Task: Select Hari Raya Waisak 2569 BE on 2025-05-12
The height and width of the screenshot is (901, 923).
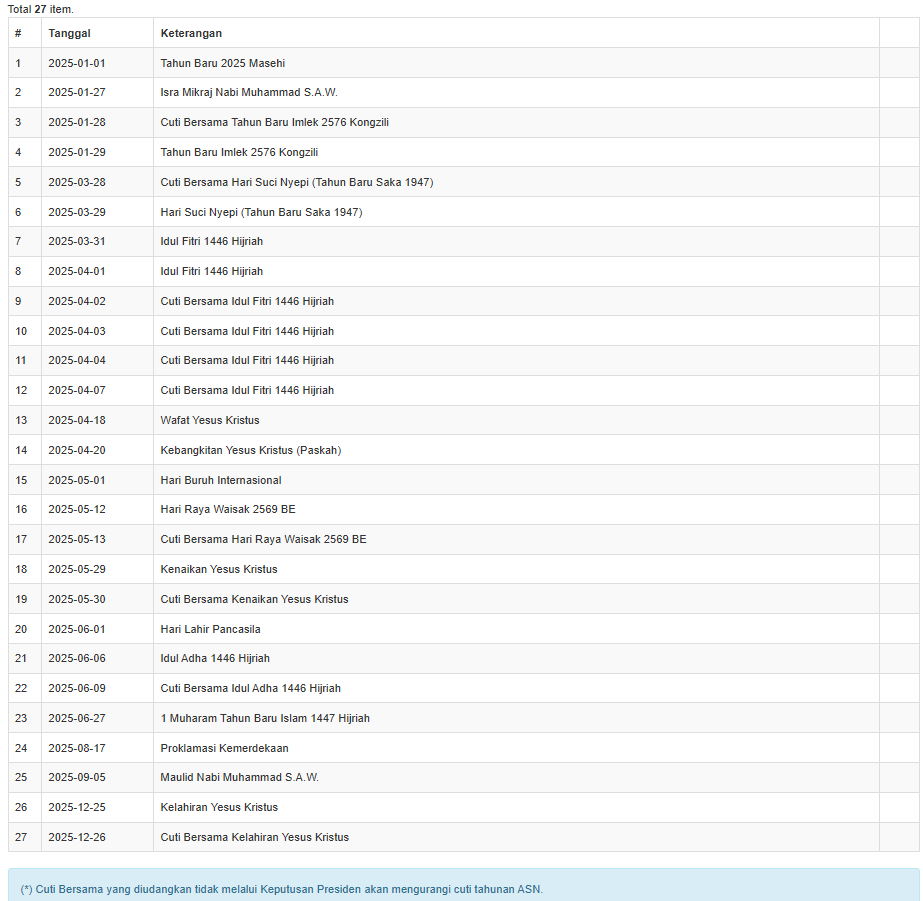Action: coord(228,509)
